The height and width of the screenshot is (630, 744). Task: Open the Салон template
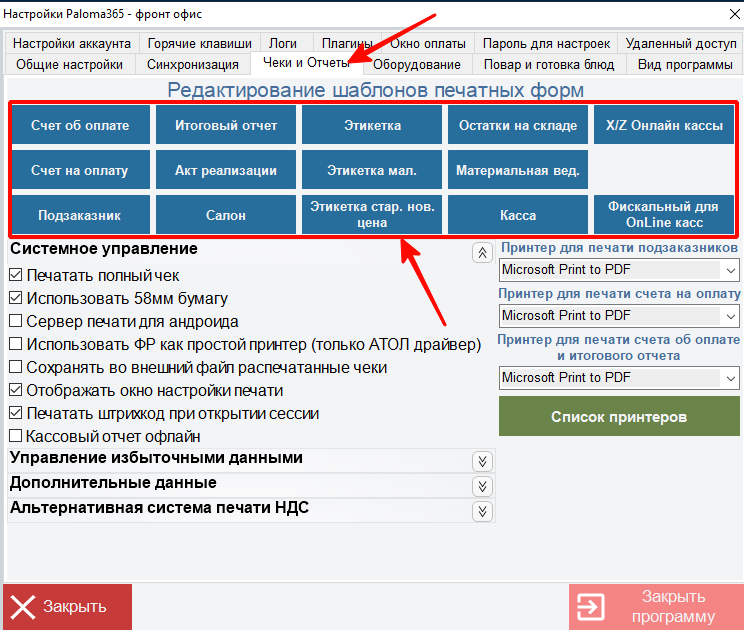pos(226,214)
